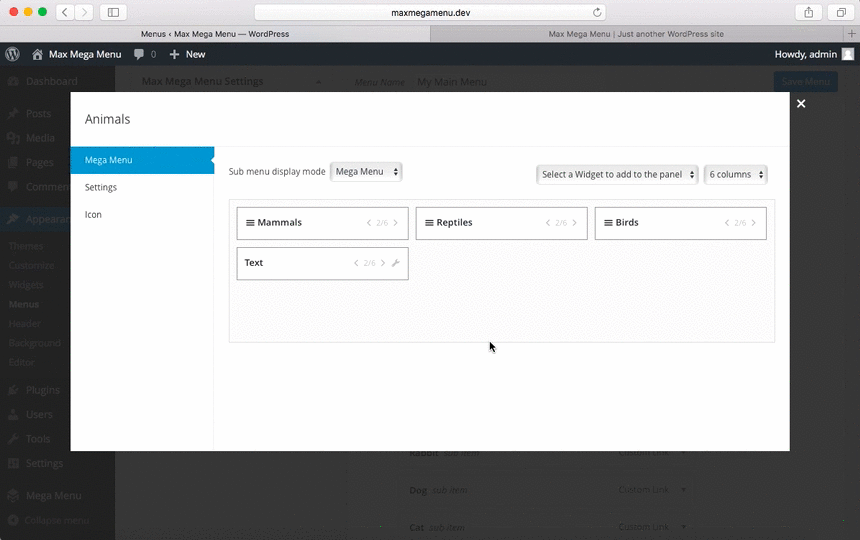
Task: Go forward with Safari forward arrow
Action: (84, 12)
